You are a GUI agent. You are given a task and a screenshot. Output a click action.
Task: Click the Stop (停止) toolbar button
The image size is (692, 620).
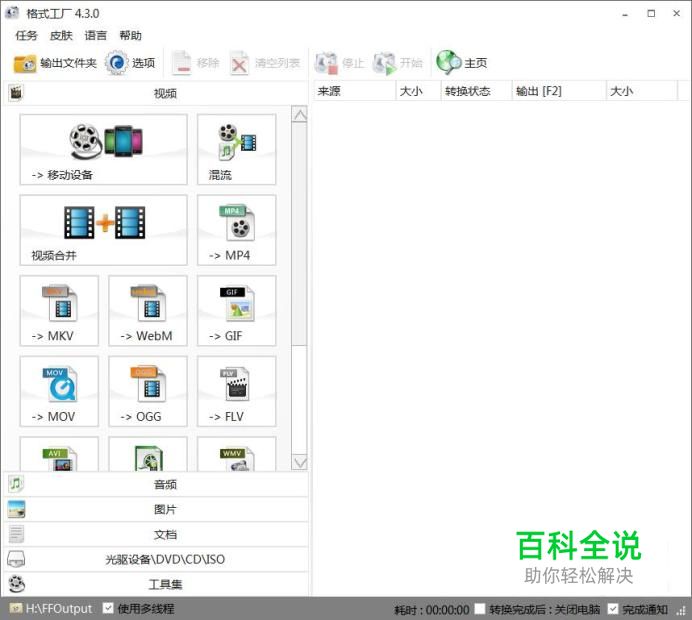339,63
